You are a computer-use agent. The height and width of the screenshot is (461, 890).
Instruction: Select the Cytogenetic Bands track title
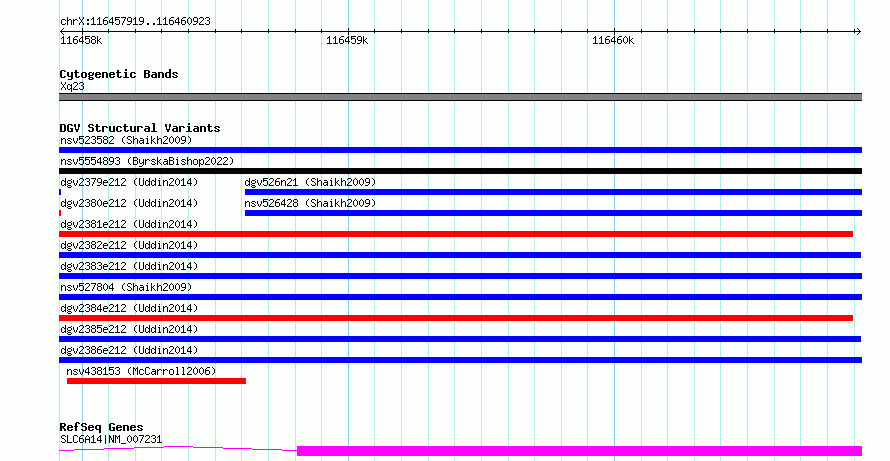(119, 74)
